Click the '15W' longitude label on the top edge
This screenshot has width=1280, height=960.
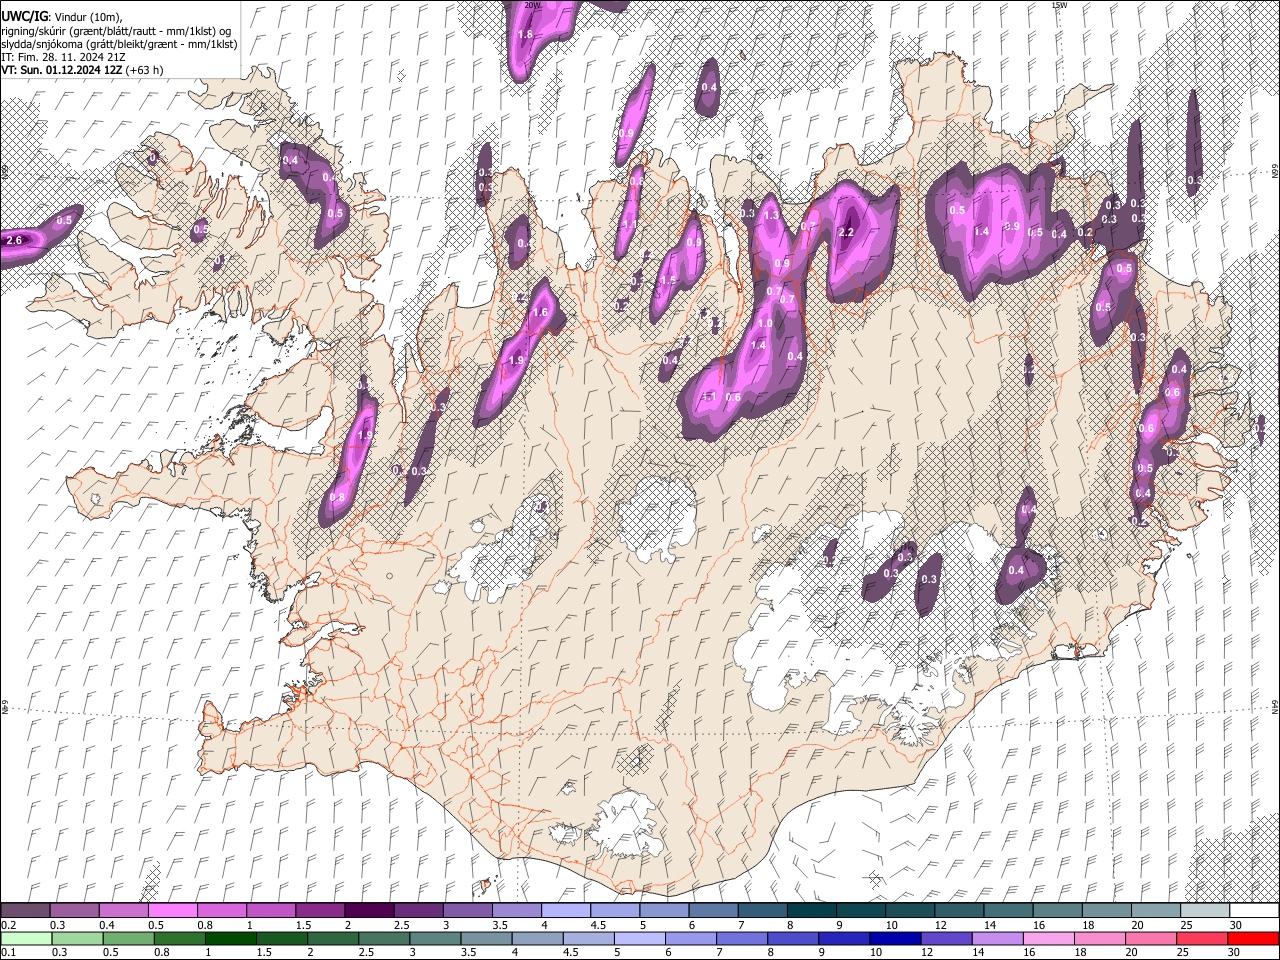(x=1060, y=5)
